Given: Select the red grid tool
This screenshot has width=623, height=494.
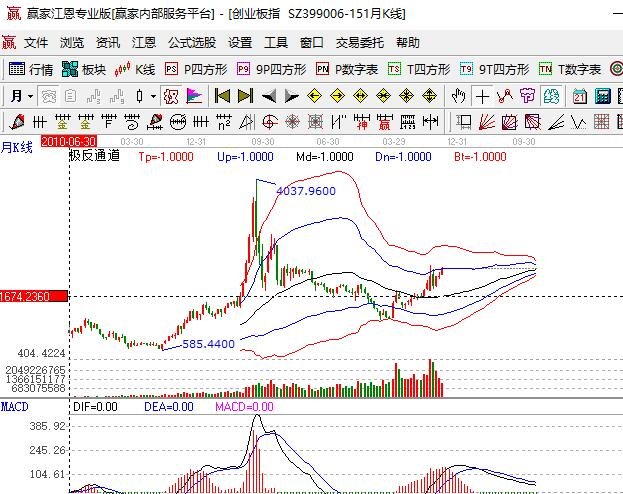Looking at the screenshot, I should tap(602, 122).
